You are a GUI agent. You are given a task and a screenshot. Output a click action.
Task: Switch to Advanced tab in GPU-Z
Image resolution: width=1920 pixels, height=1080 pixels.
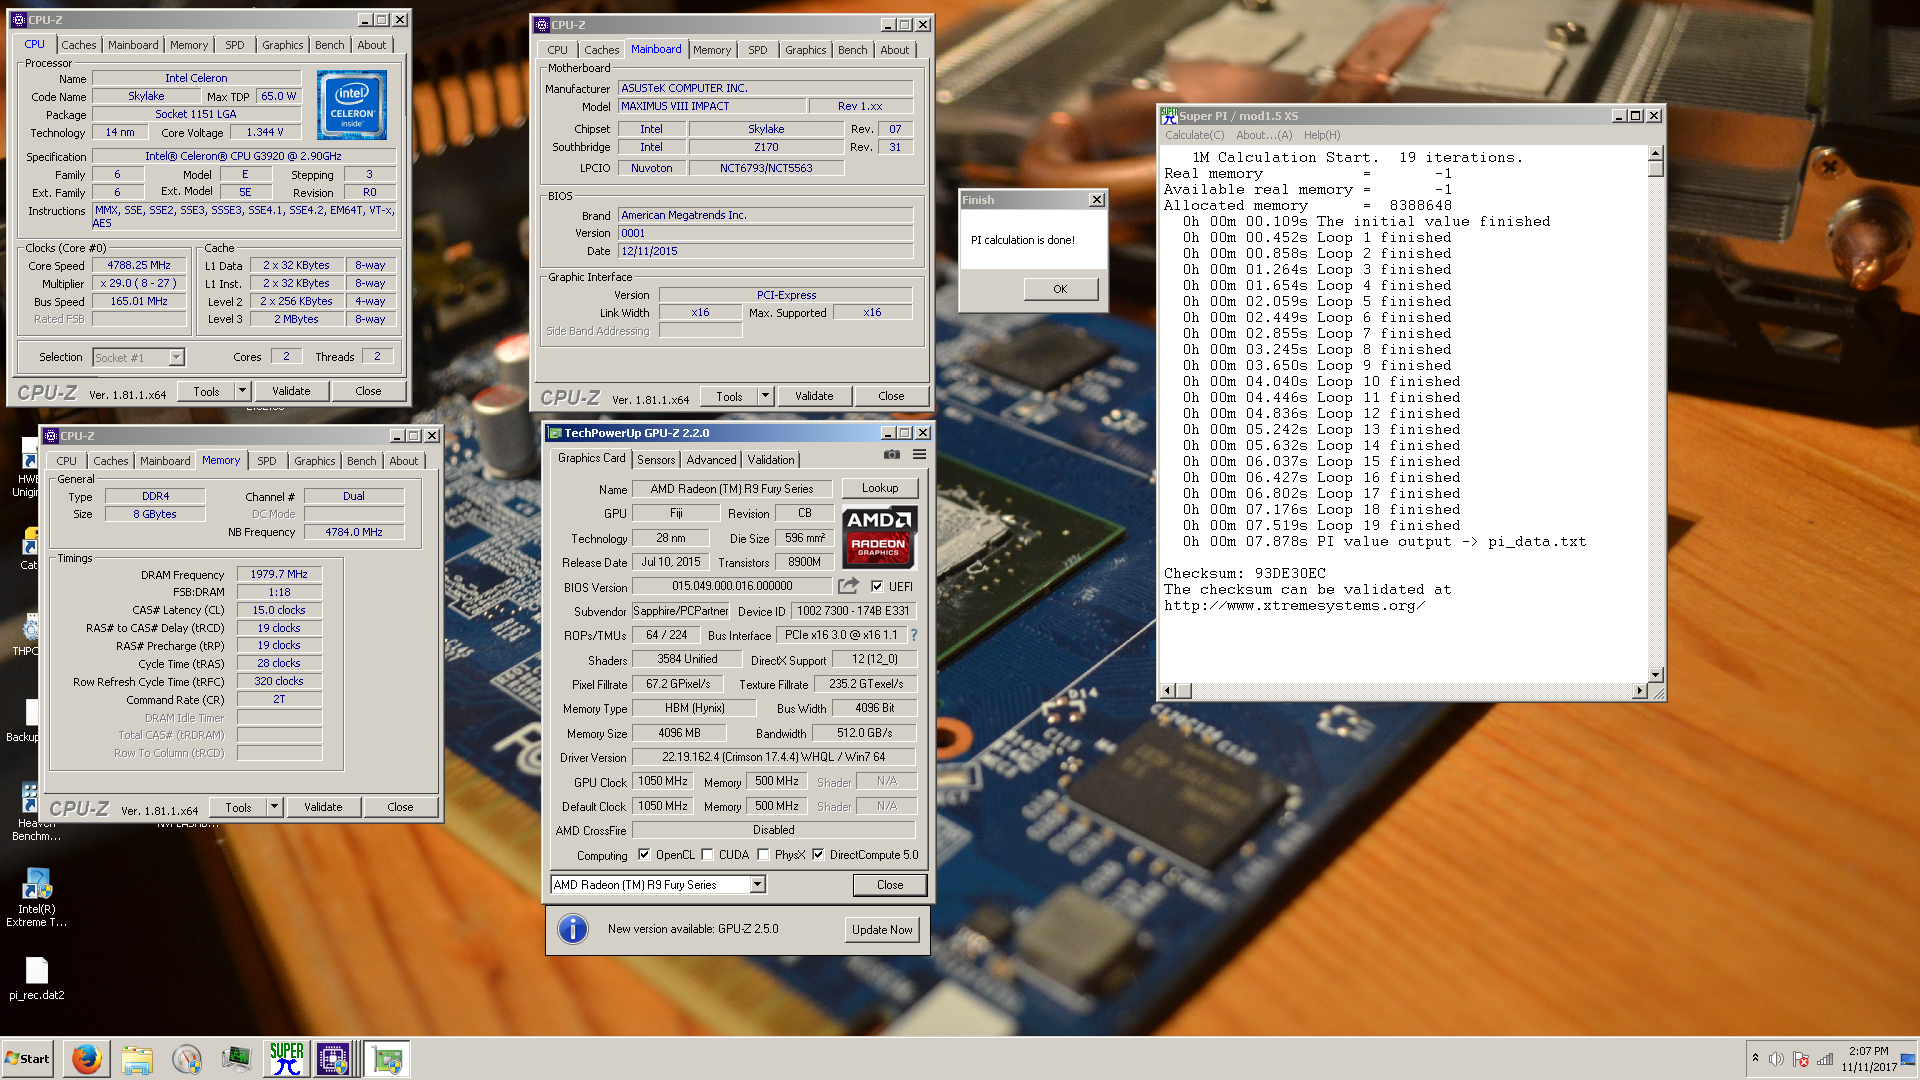click(712, 460)
